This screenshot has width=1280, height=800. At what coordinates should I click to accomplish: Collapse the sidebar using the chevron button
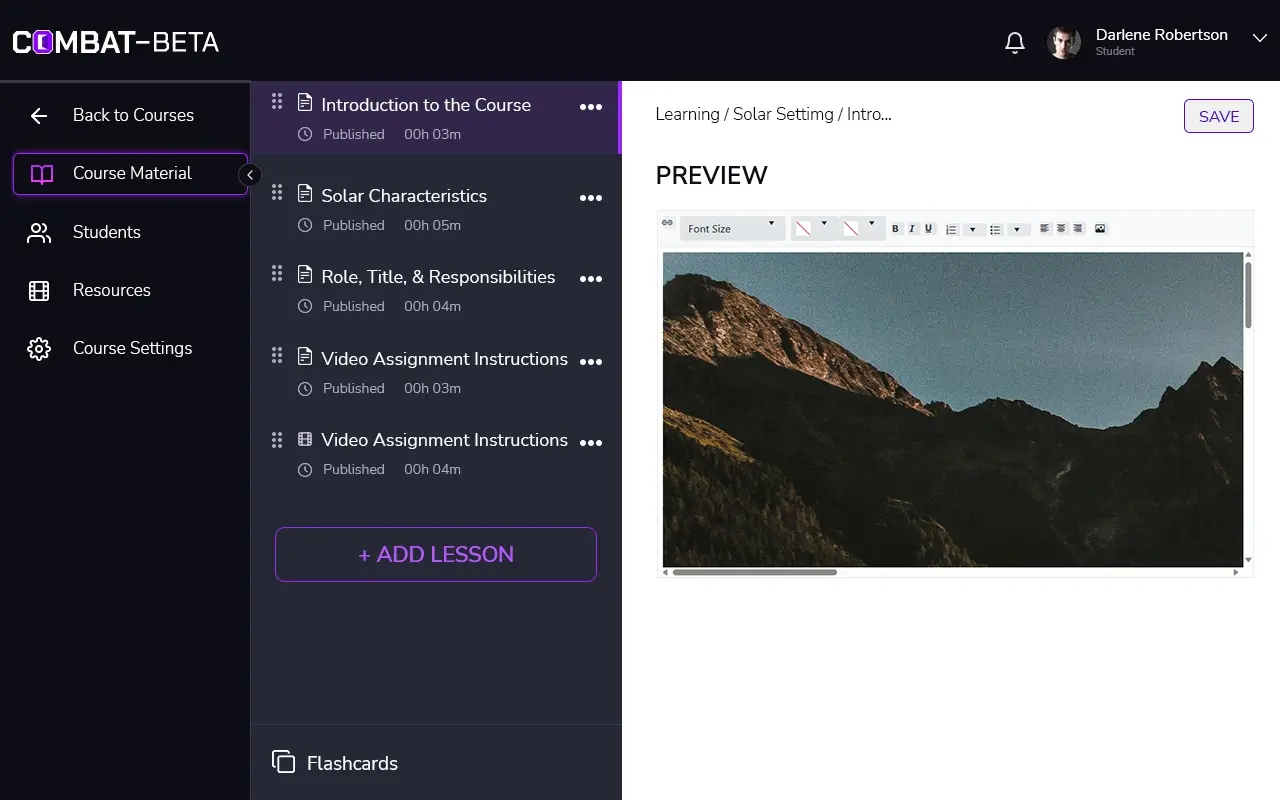tap(250, 175)
